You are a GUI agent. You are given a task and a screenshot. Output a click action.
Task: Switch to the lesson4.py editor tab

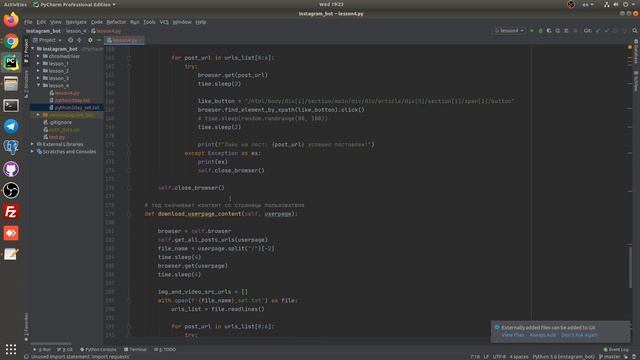coord(124,40)
